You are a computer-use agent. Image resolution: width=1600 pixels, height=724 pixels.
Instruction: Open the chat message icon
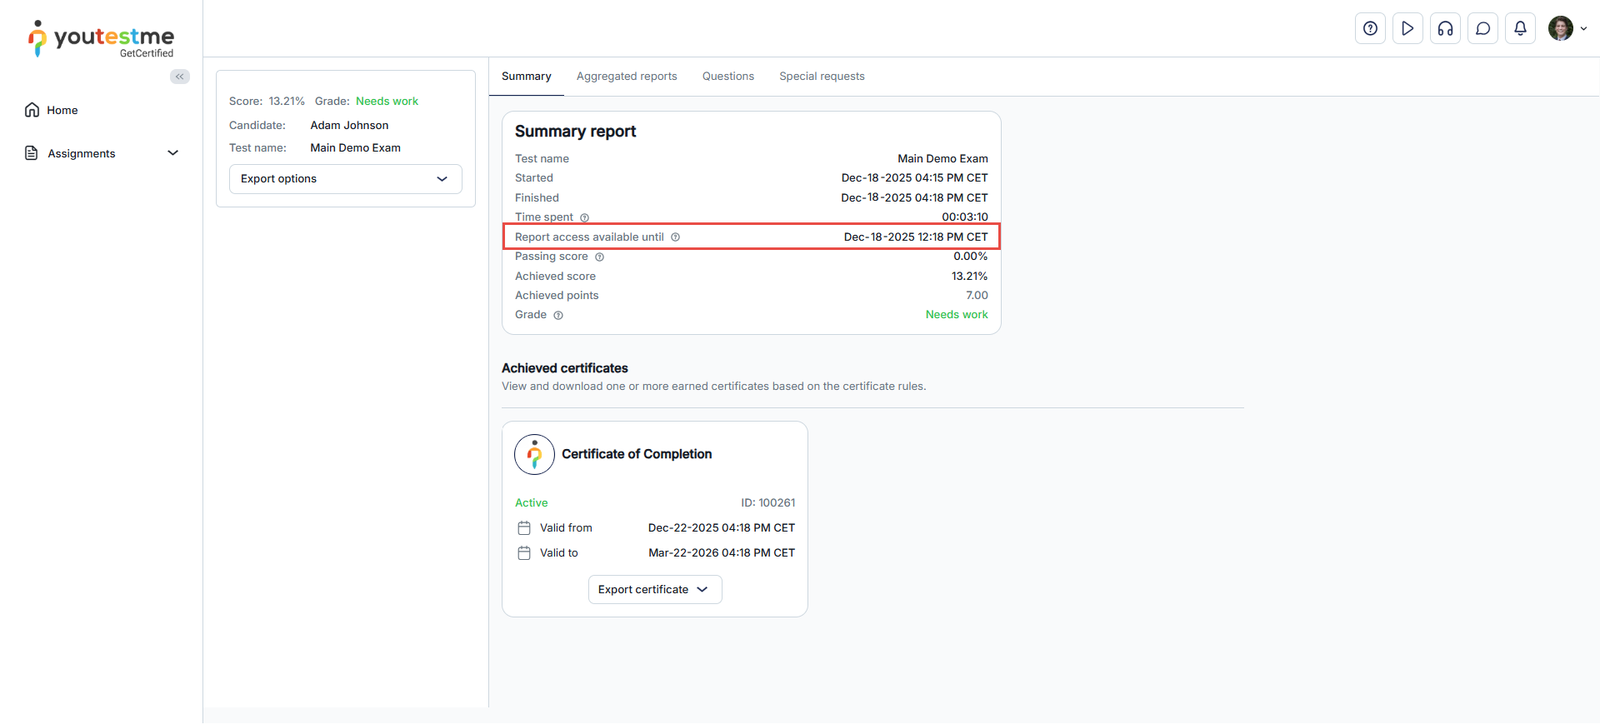point(1483,29)
